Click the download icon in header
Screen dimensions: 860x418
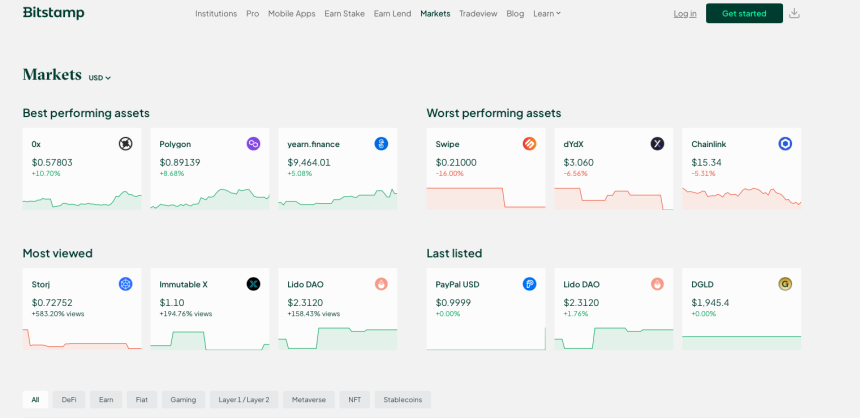pyautogui.click(x=794, y=13)
